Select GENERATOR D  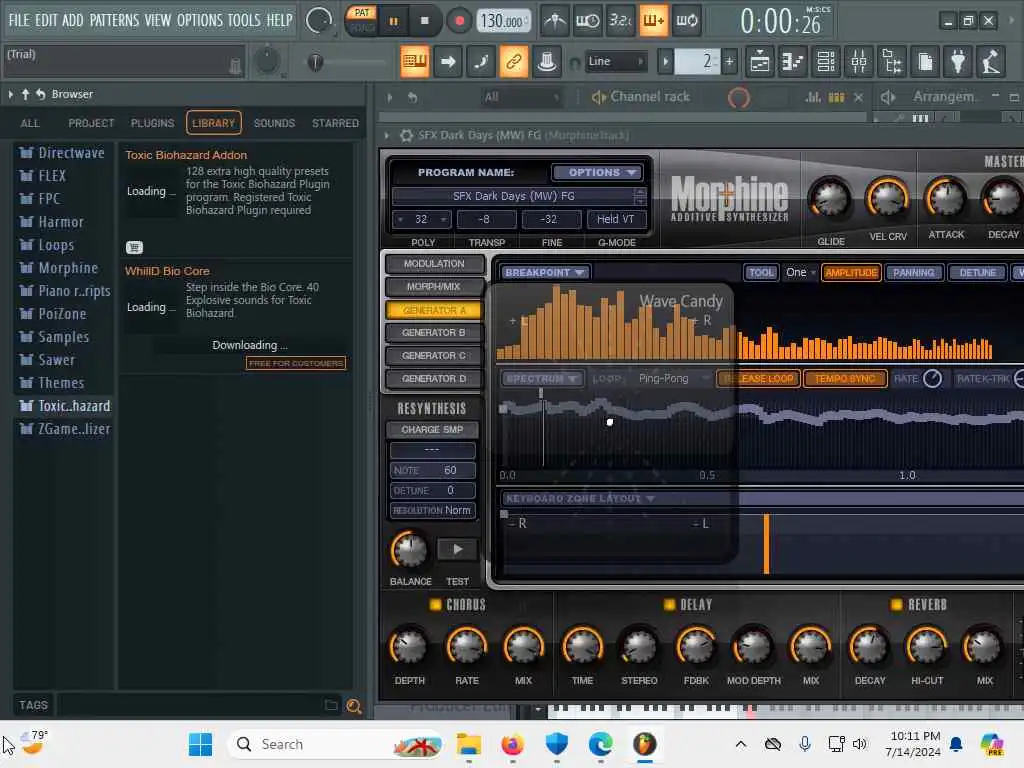click(x=434, y=378)
